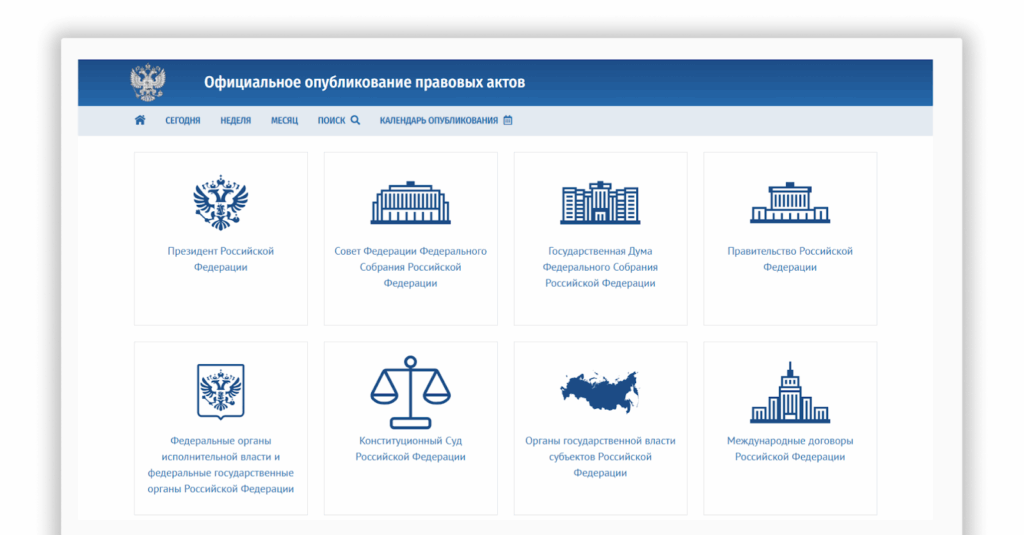Viewport: 1024px width, 535px height.
Task: Go to the Месяц menu item
Action: pos(284,121)
